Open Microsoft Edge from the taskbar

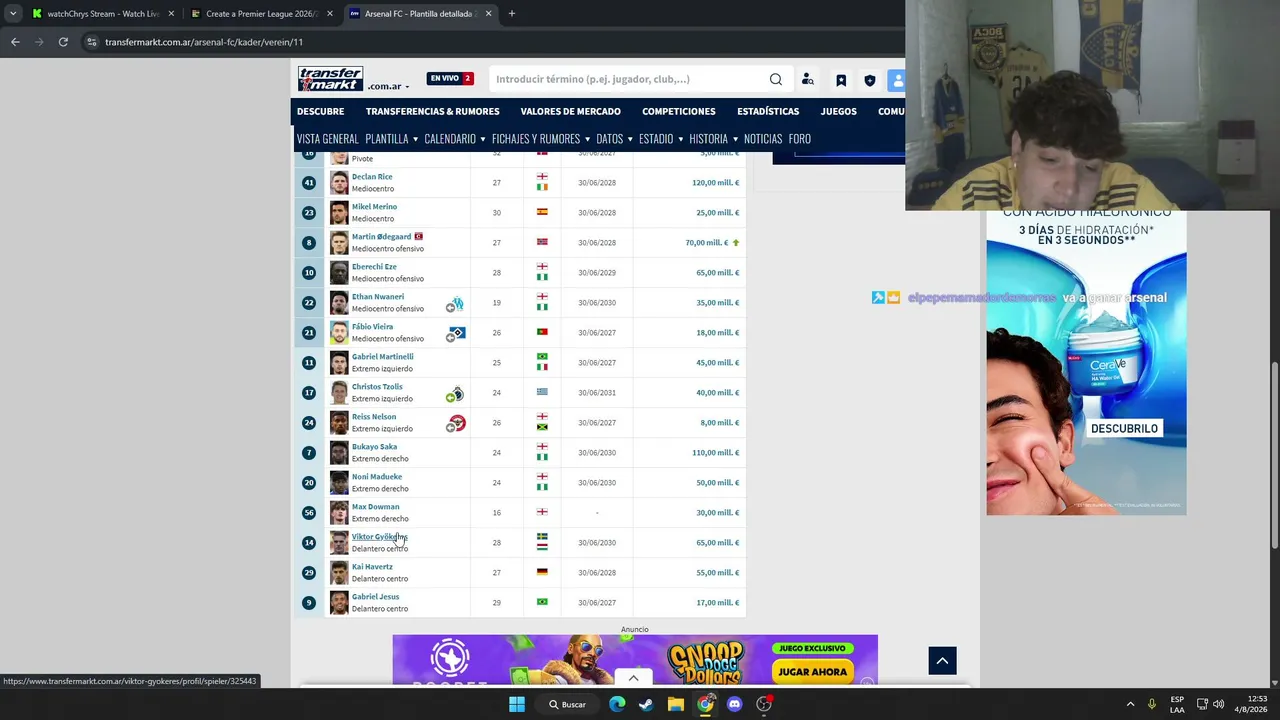[617, 704]
